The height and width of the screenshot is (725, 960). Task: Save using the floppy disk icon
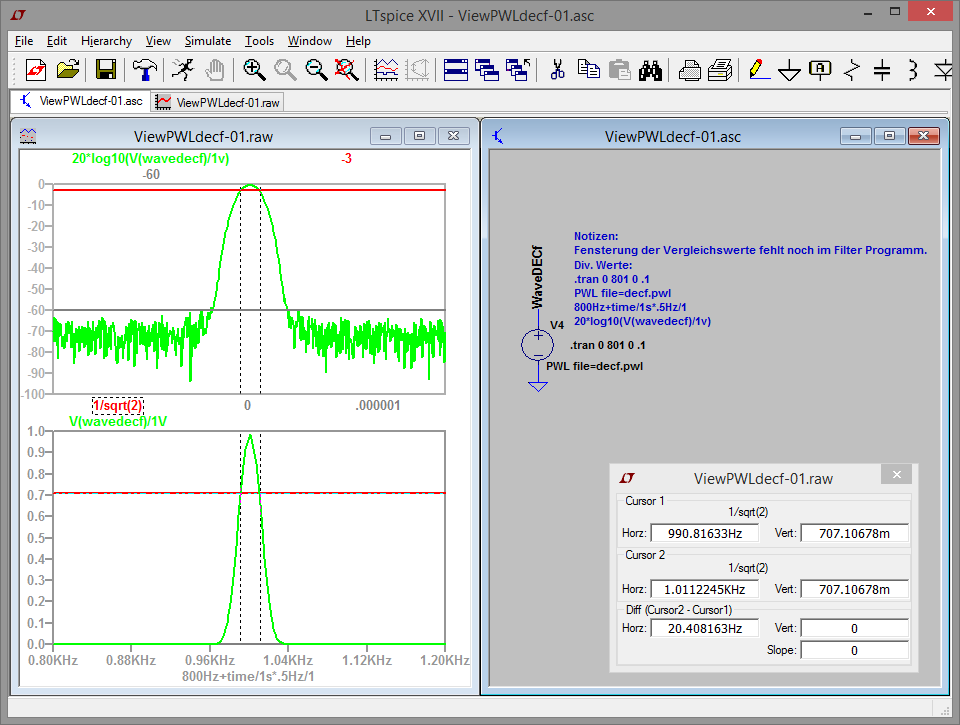tap(106, 70)
